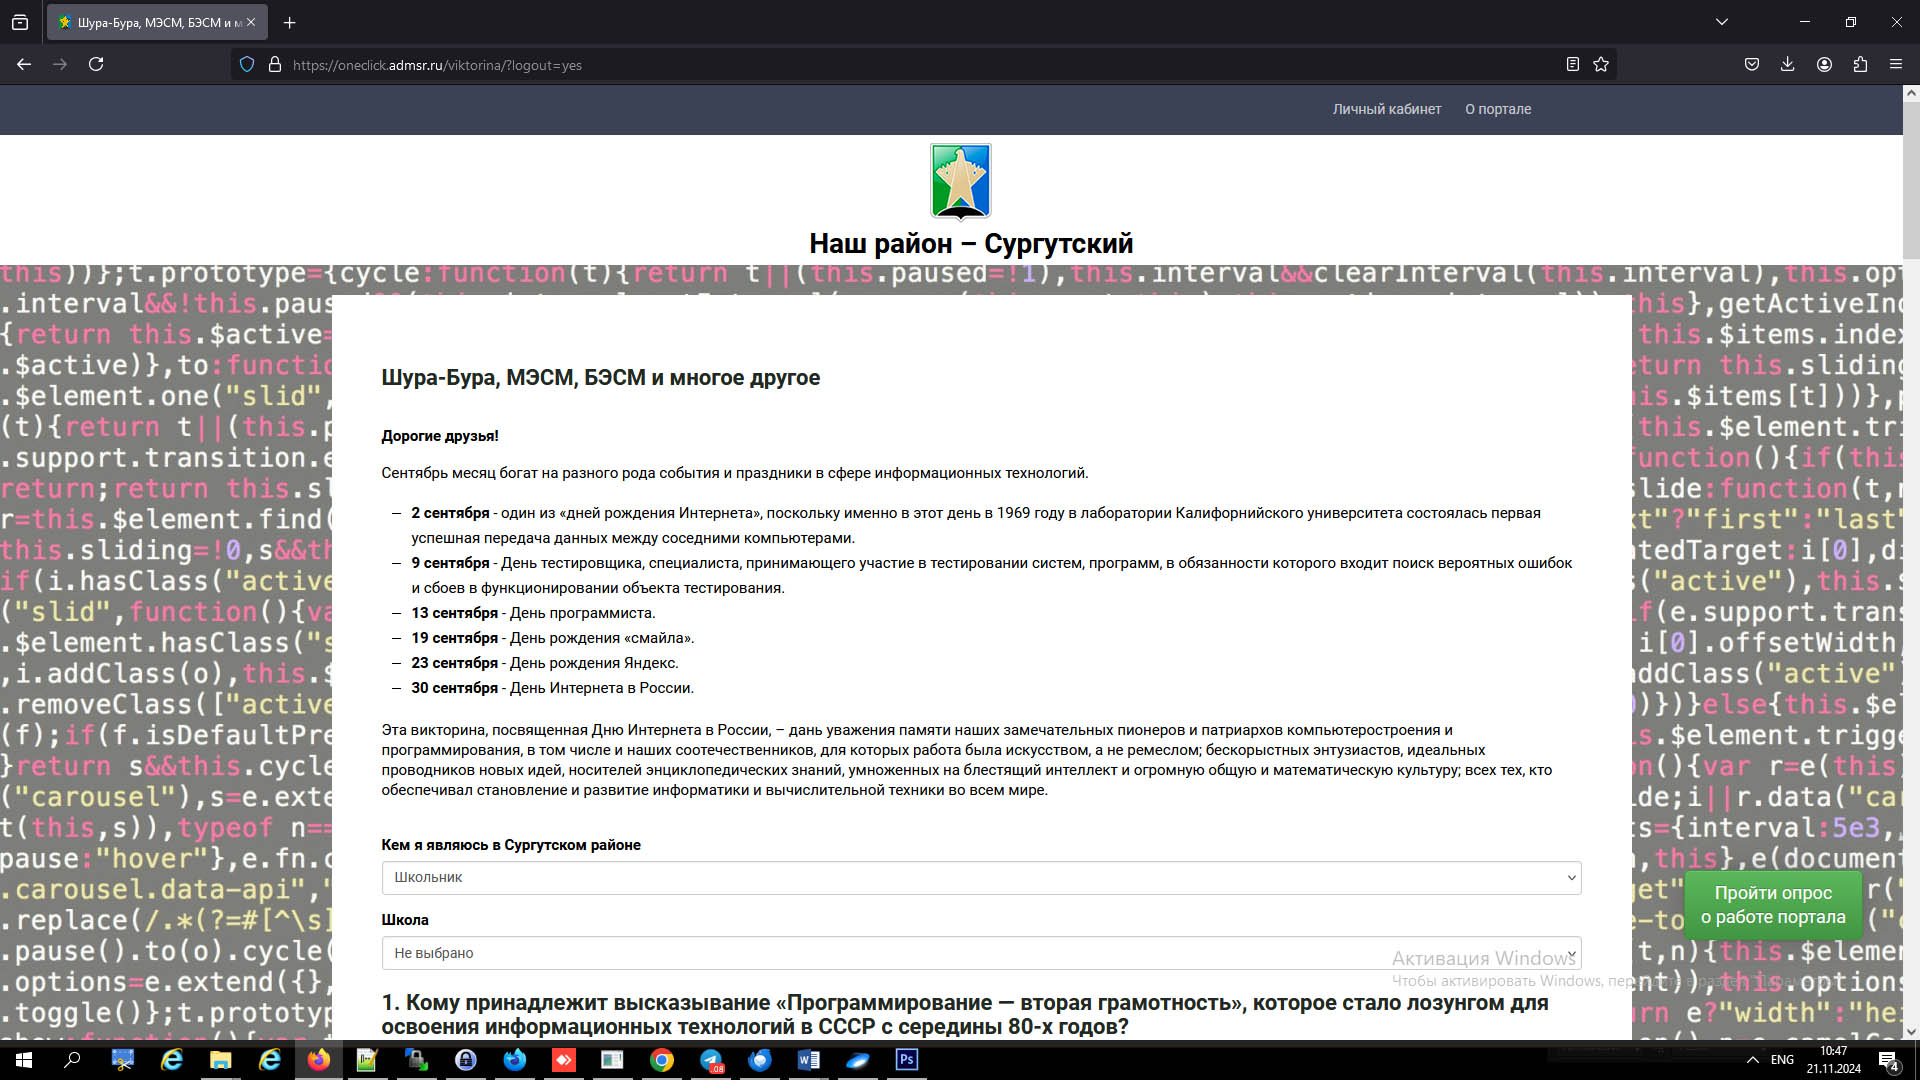
Task: Click the back navigation arrow
Action: coord(24,64)
